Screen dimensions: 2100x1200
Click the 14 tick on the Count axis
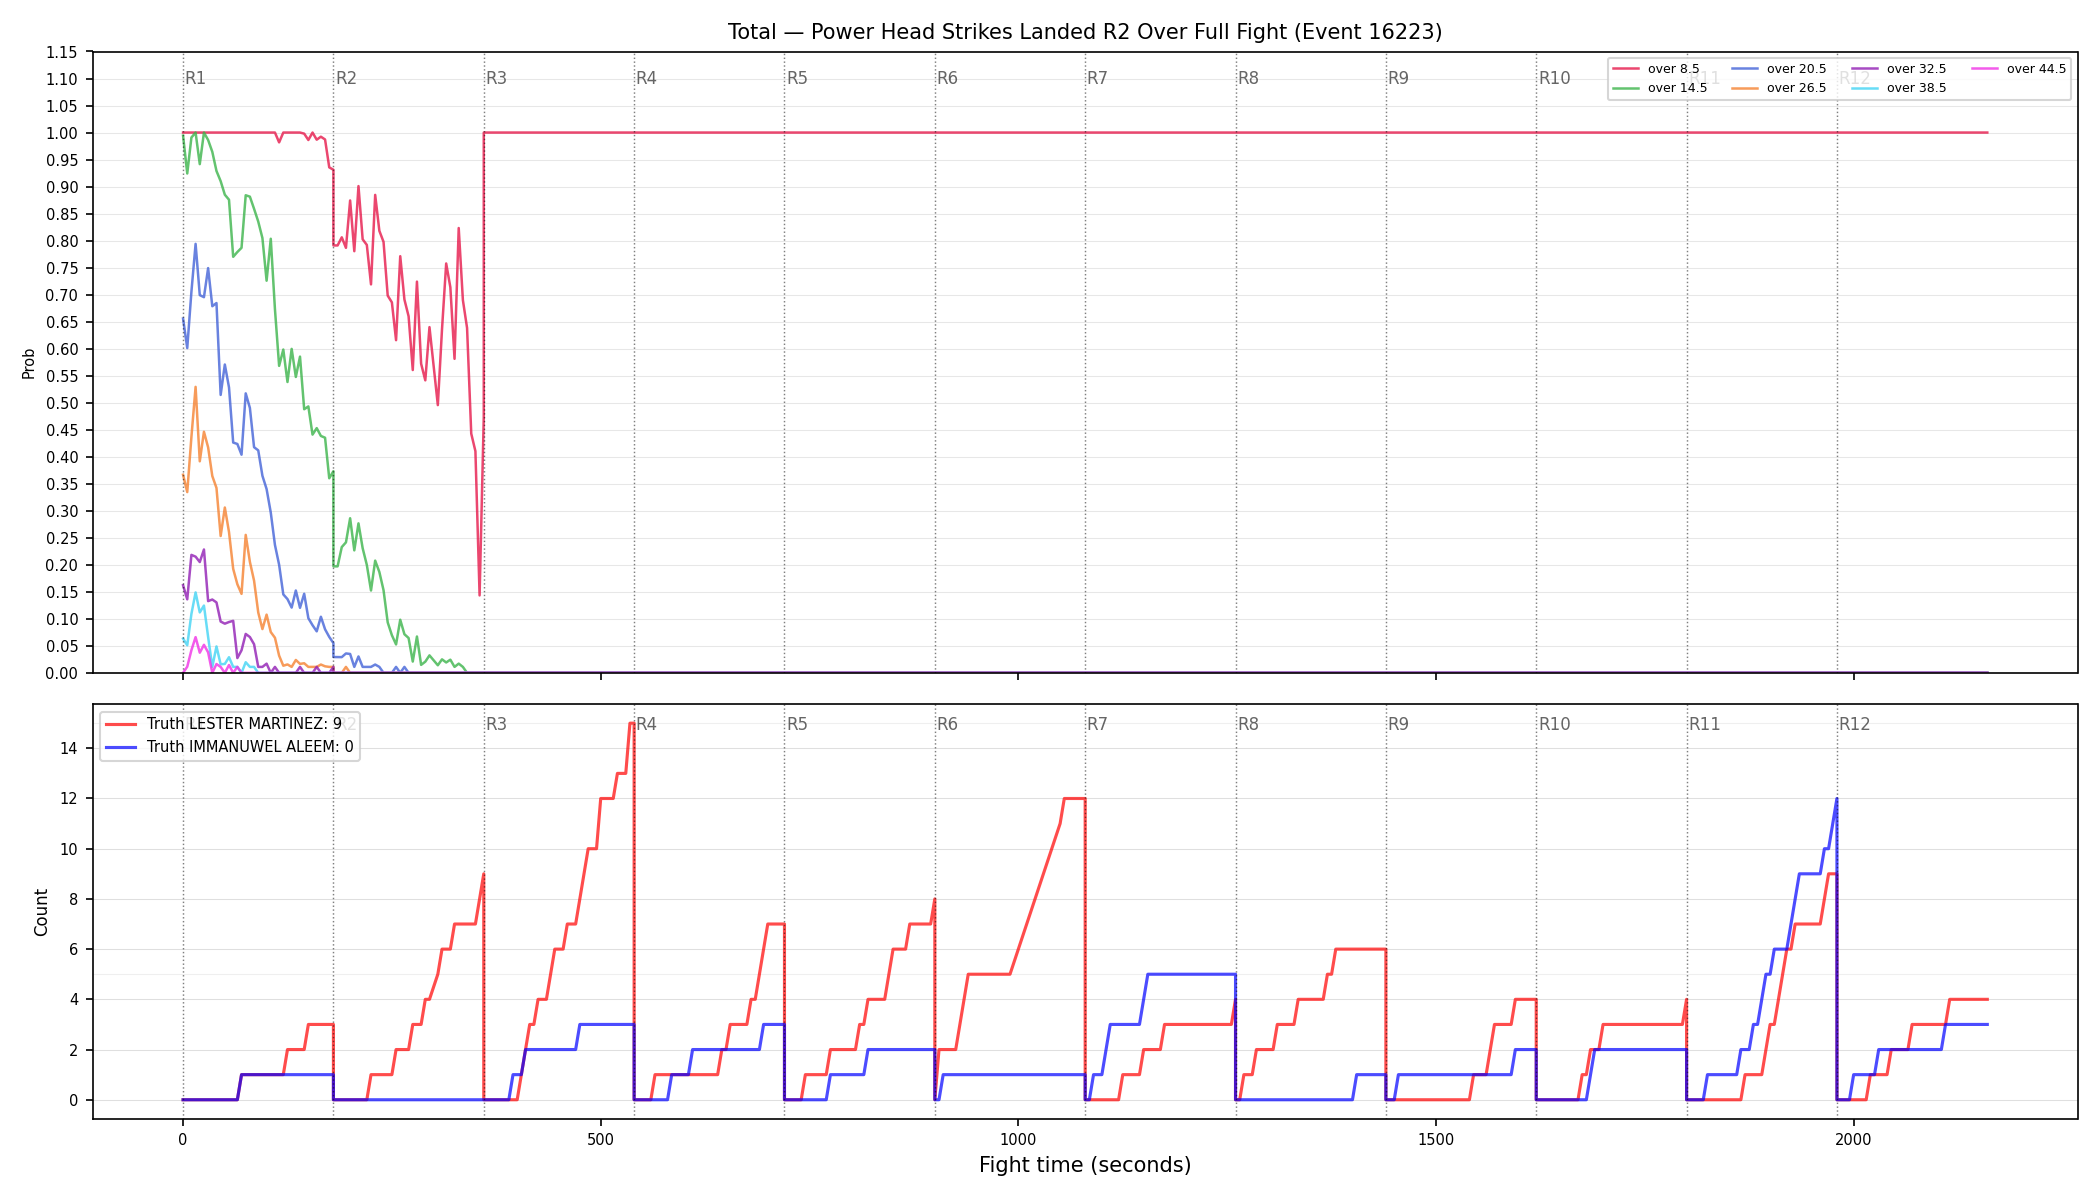(x=69, y=748)
